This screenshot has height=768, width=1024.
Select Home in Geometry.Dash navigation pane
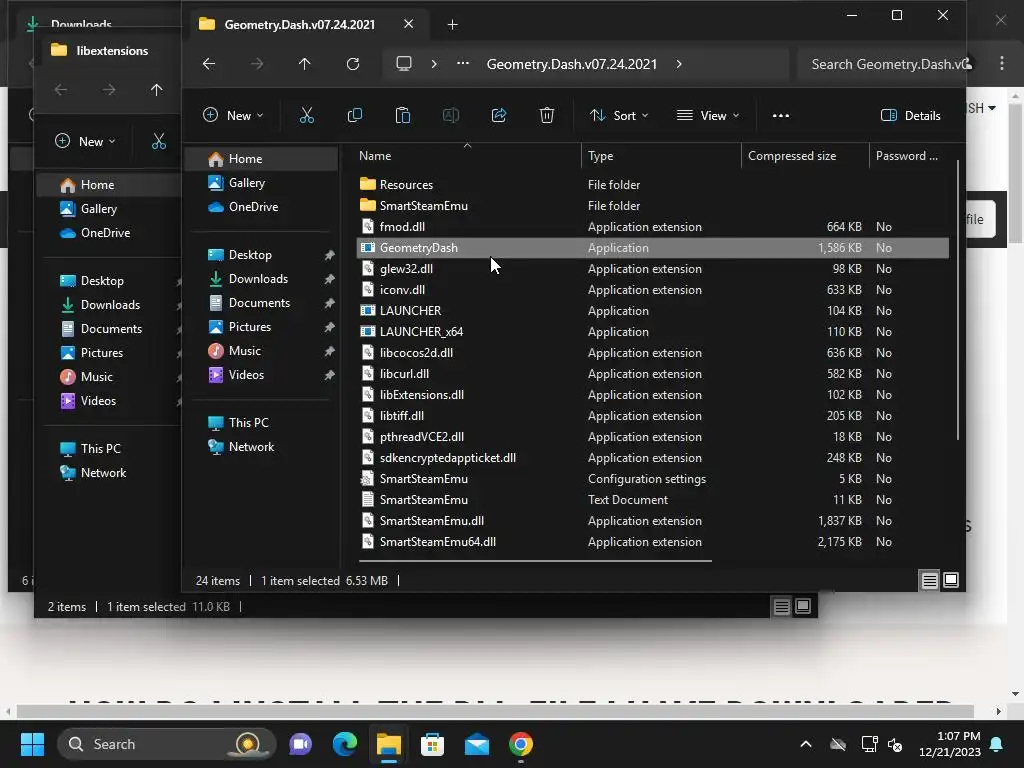tap(261, 159)
